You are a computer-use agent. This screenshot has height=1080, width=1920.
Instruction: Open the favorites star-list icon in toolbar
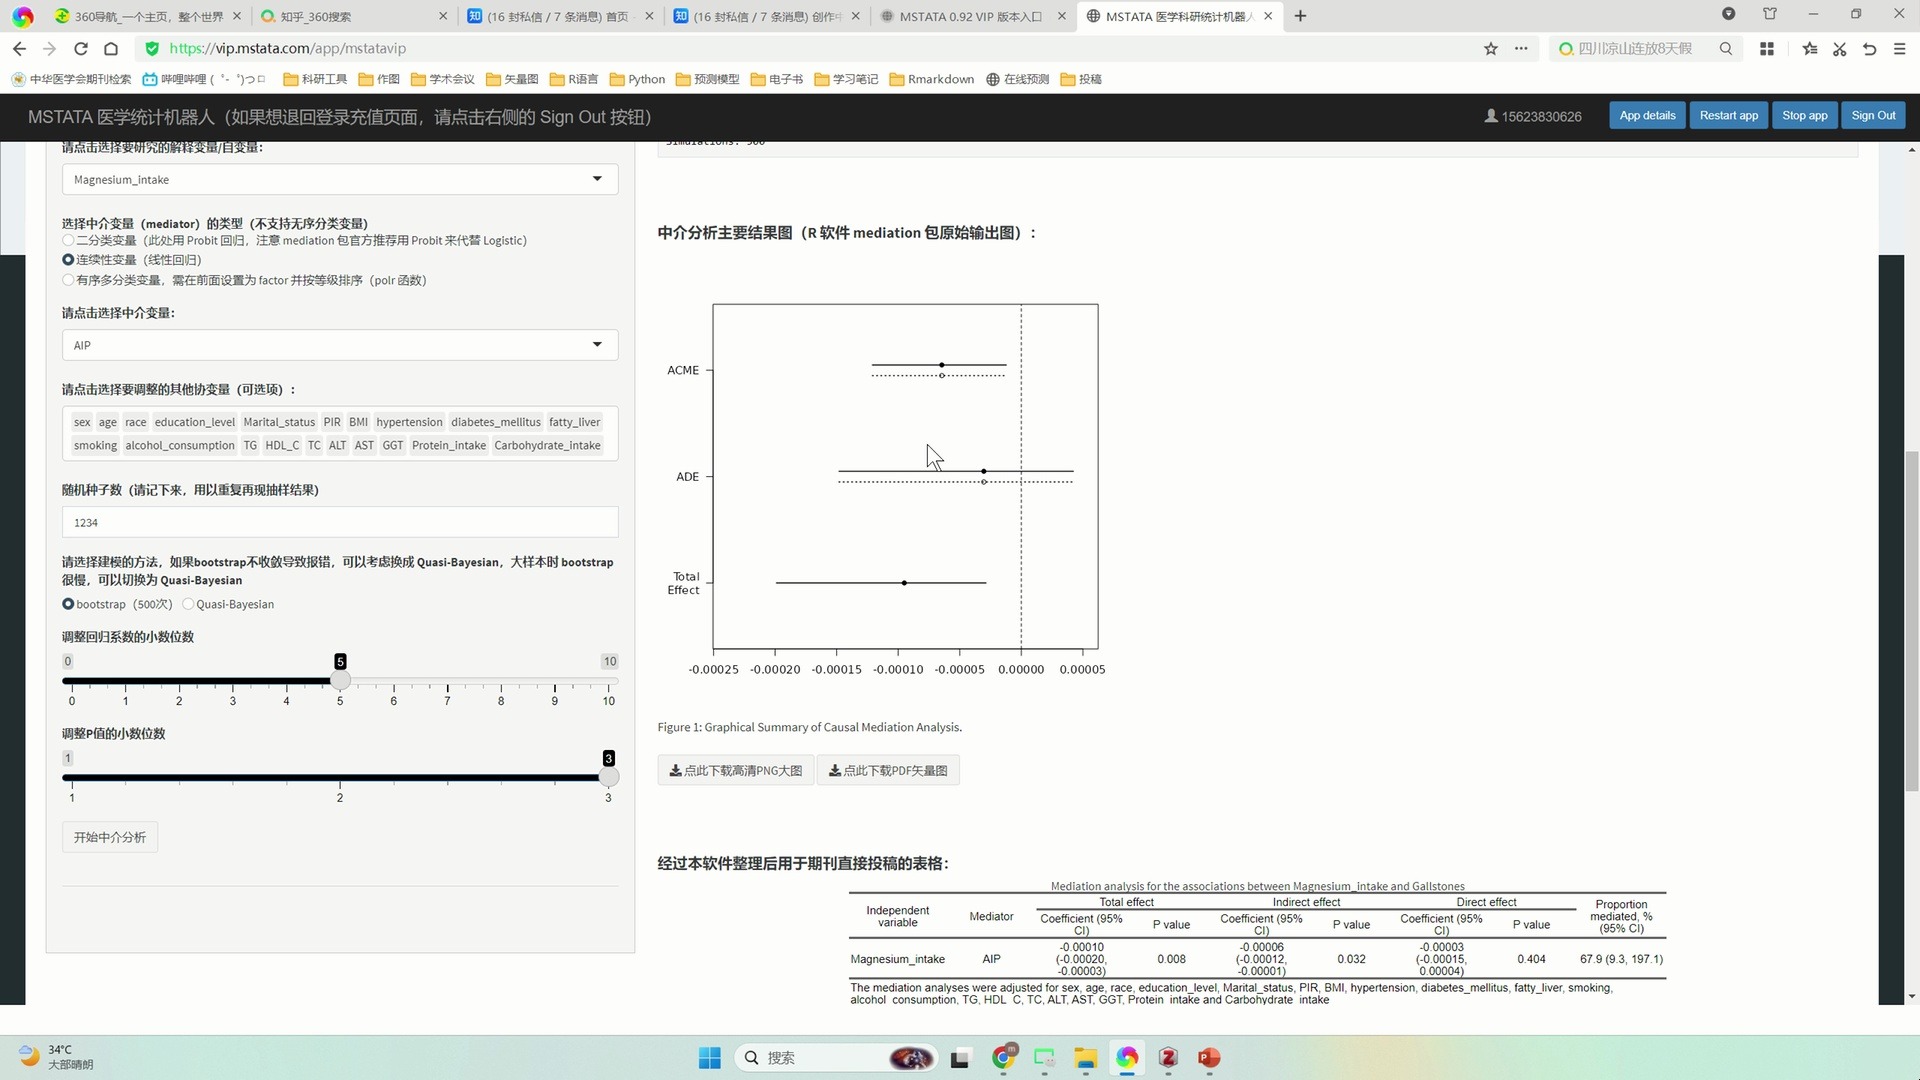pos(1809,48)
